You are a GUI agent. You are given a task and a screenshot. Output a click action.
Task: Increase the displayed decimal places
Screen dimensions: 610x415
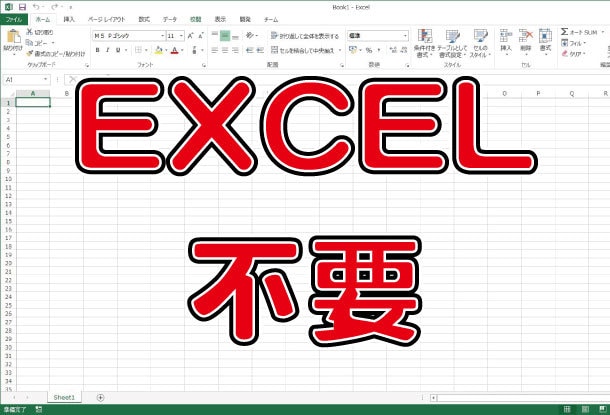[393, 50]
